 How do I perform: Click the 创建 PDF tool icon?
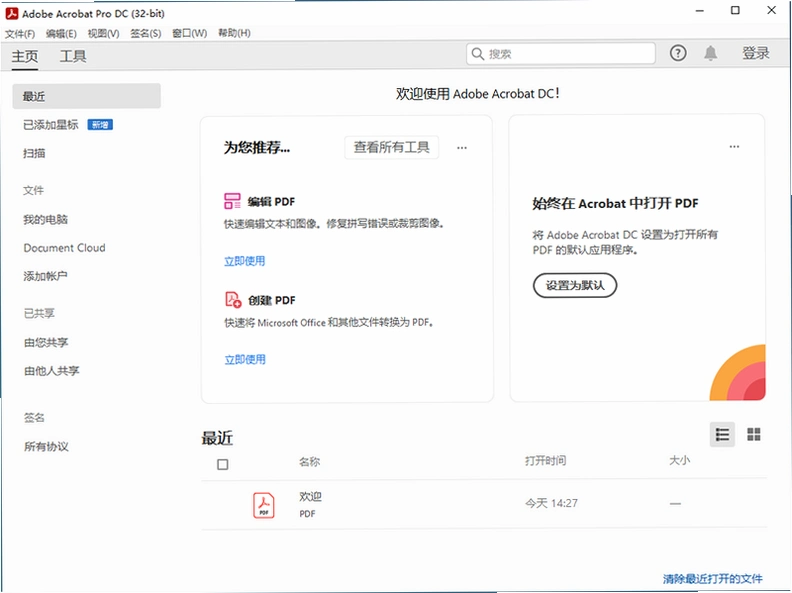[x=233, y=300]
